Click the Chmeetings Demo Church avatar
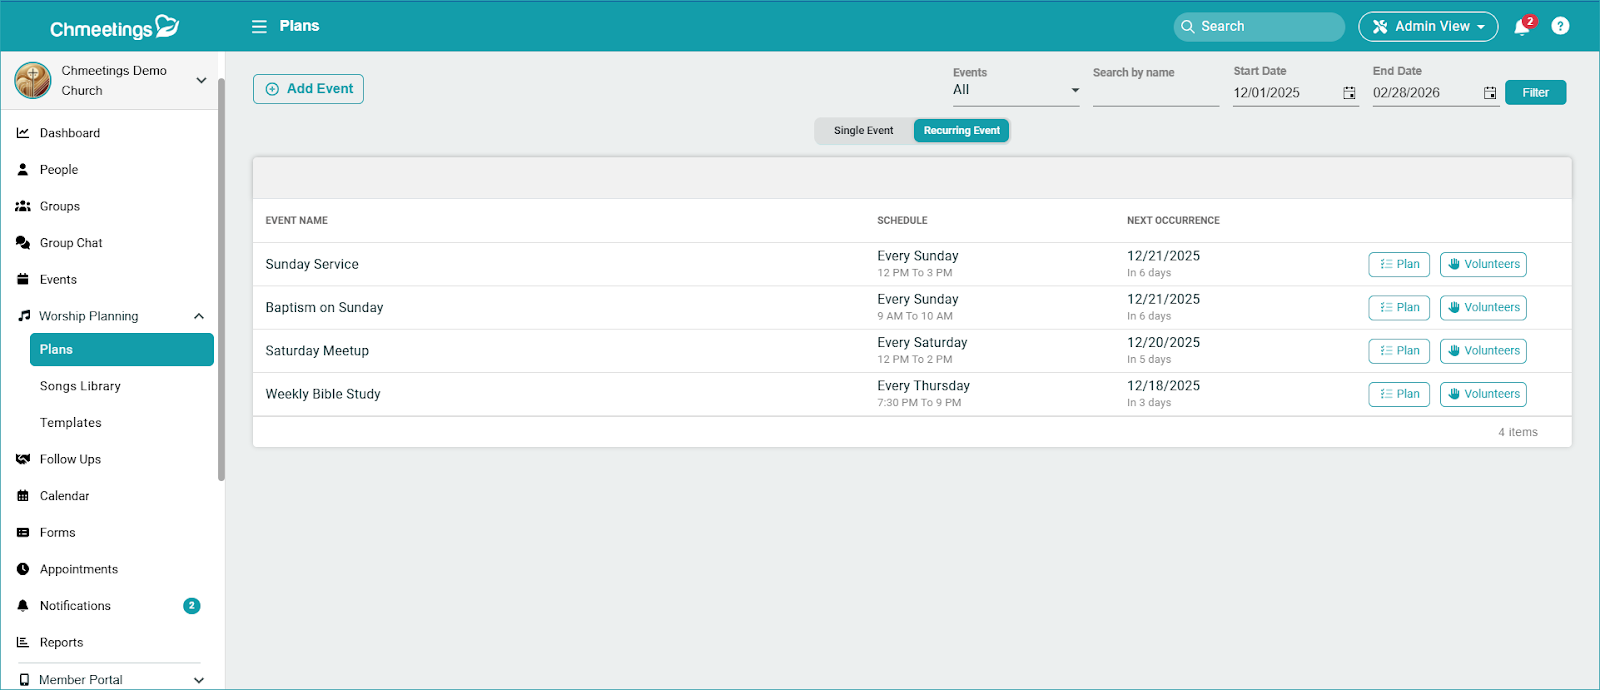The width and height of the screenshot is (1600, 690). (x=33, y=80)
